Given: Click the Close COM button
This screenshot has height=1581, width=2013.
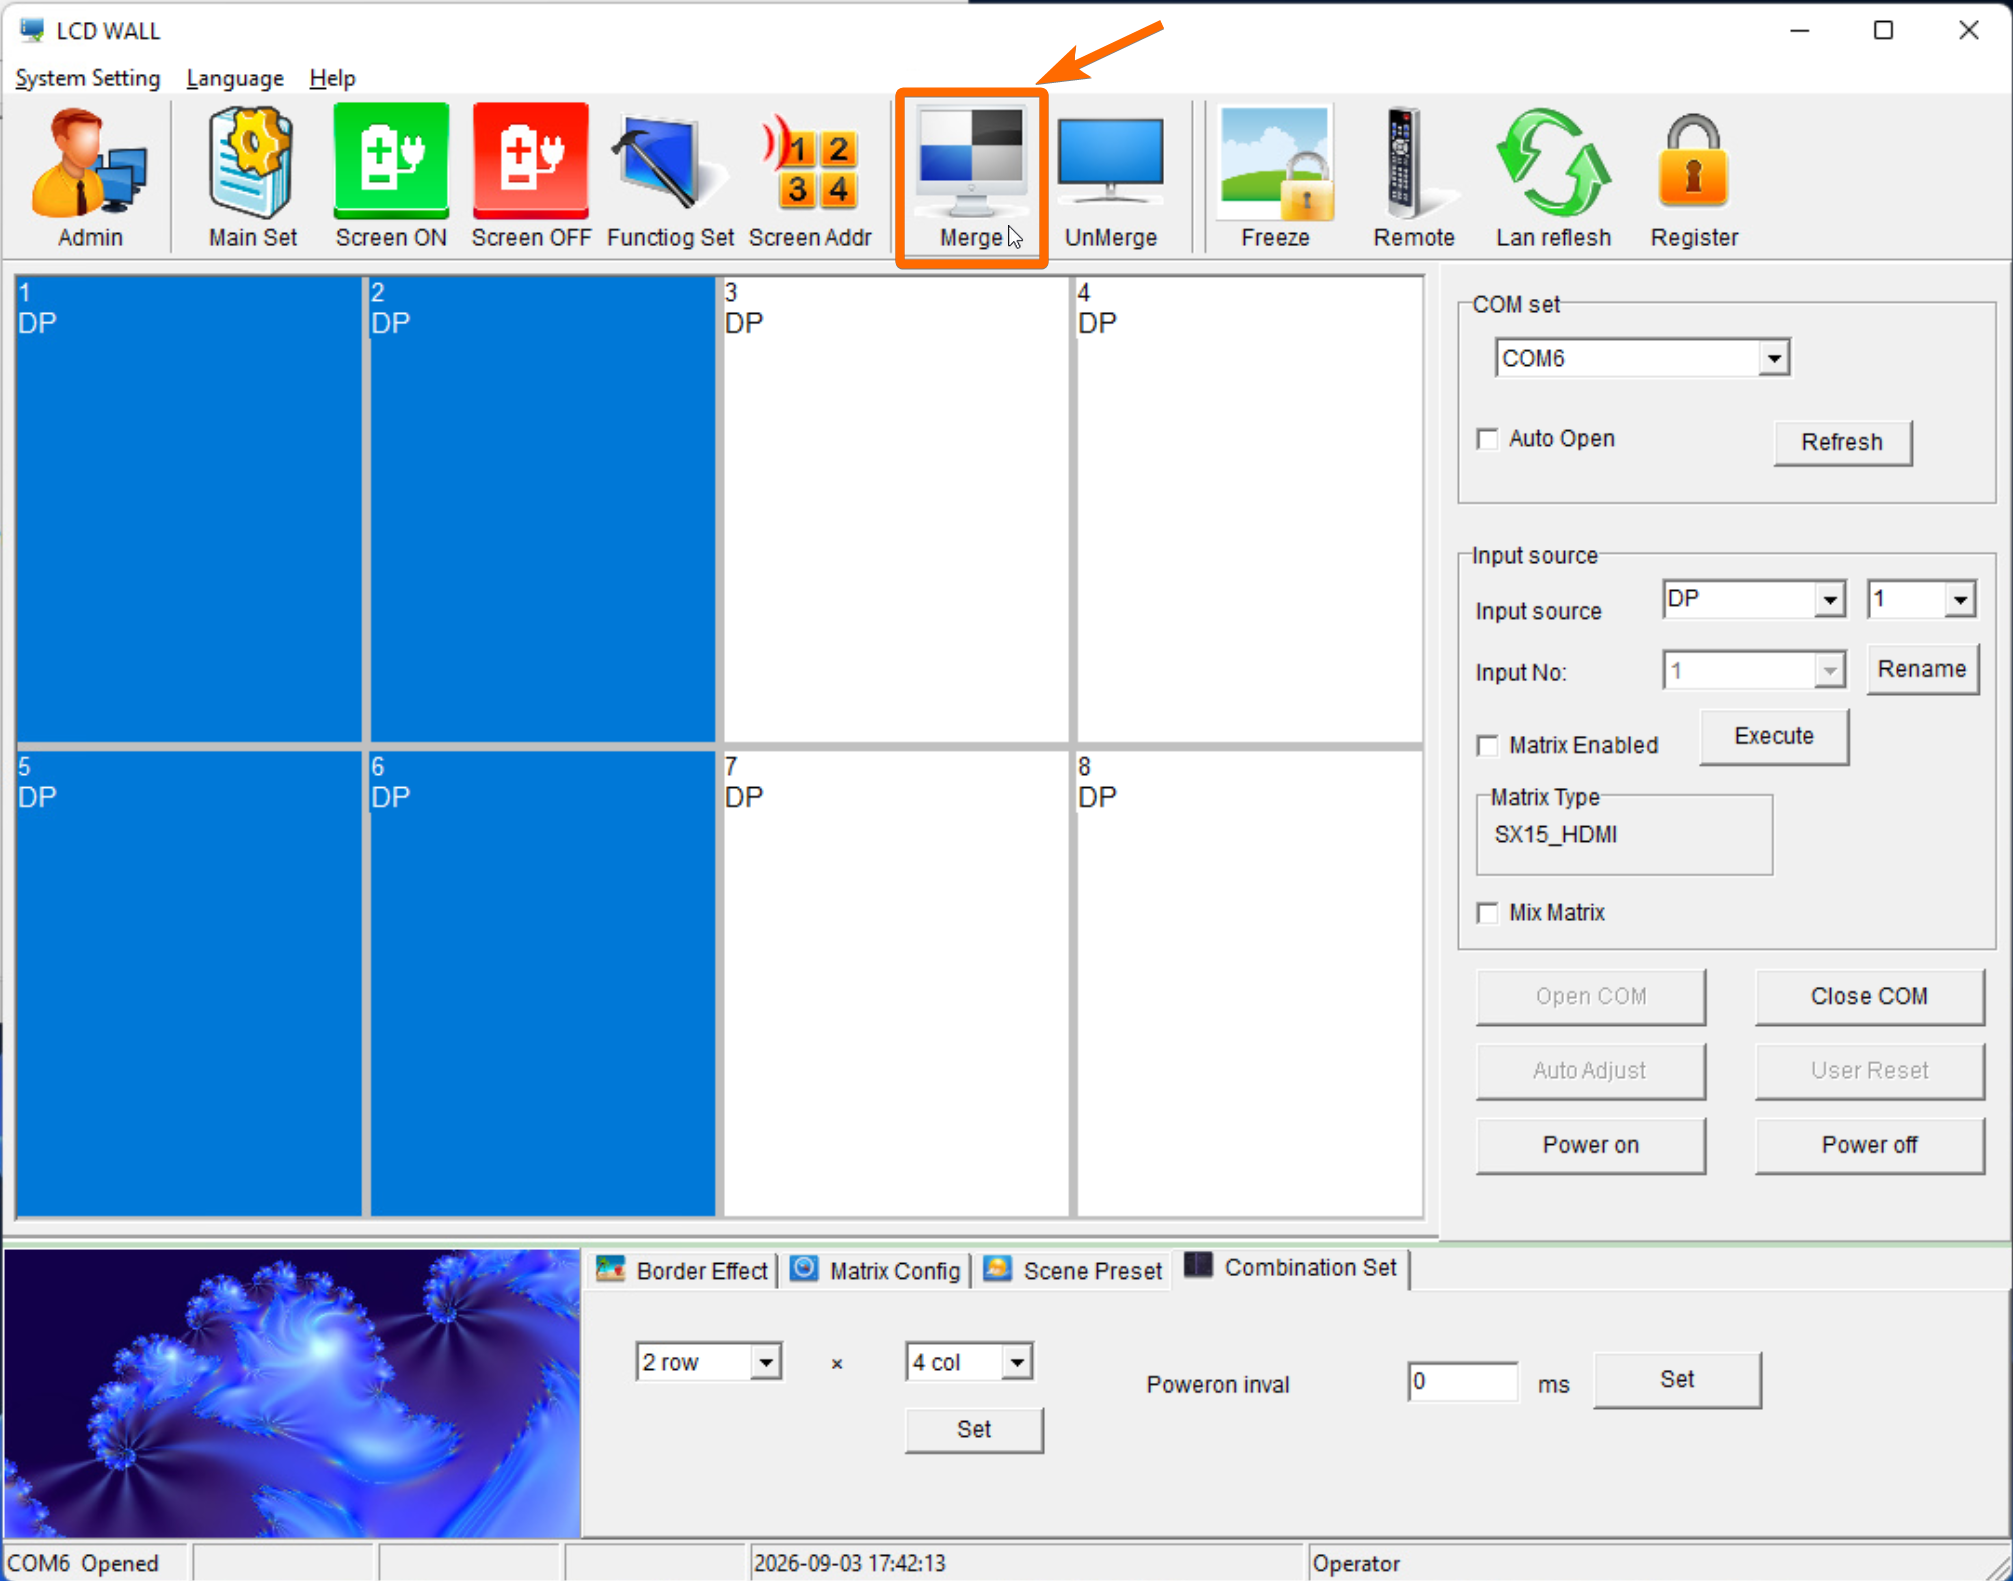Looking at the screenshot, I should click(x=1868, y=996).
